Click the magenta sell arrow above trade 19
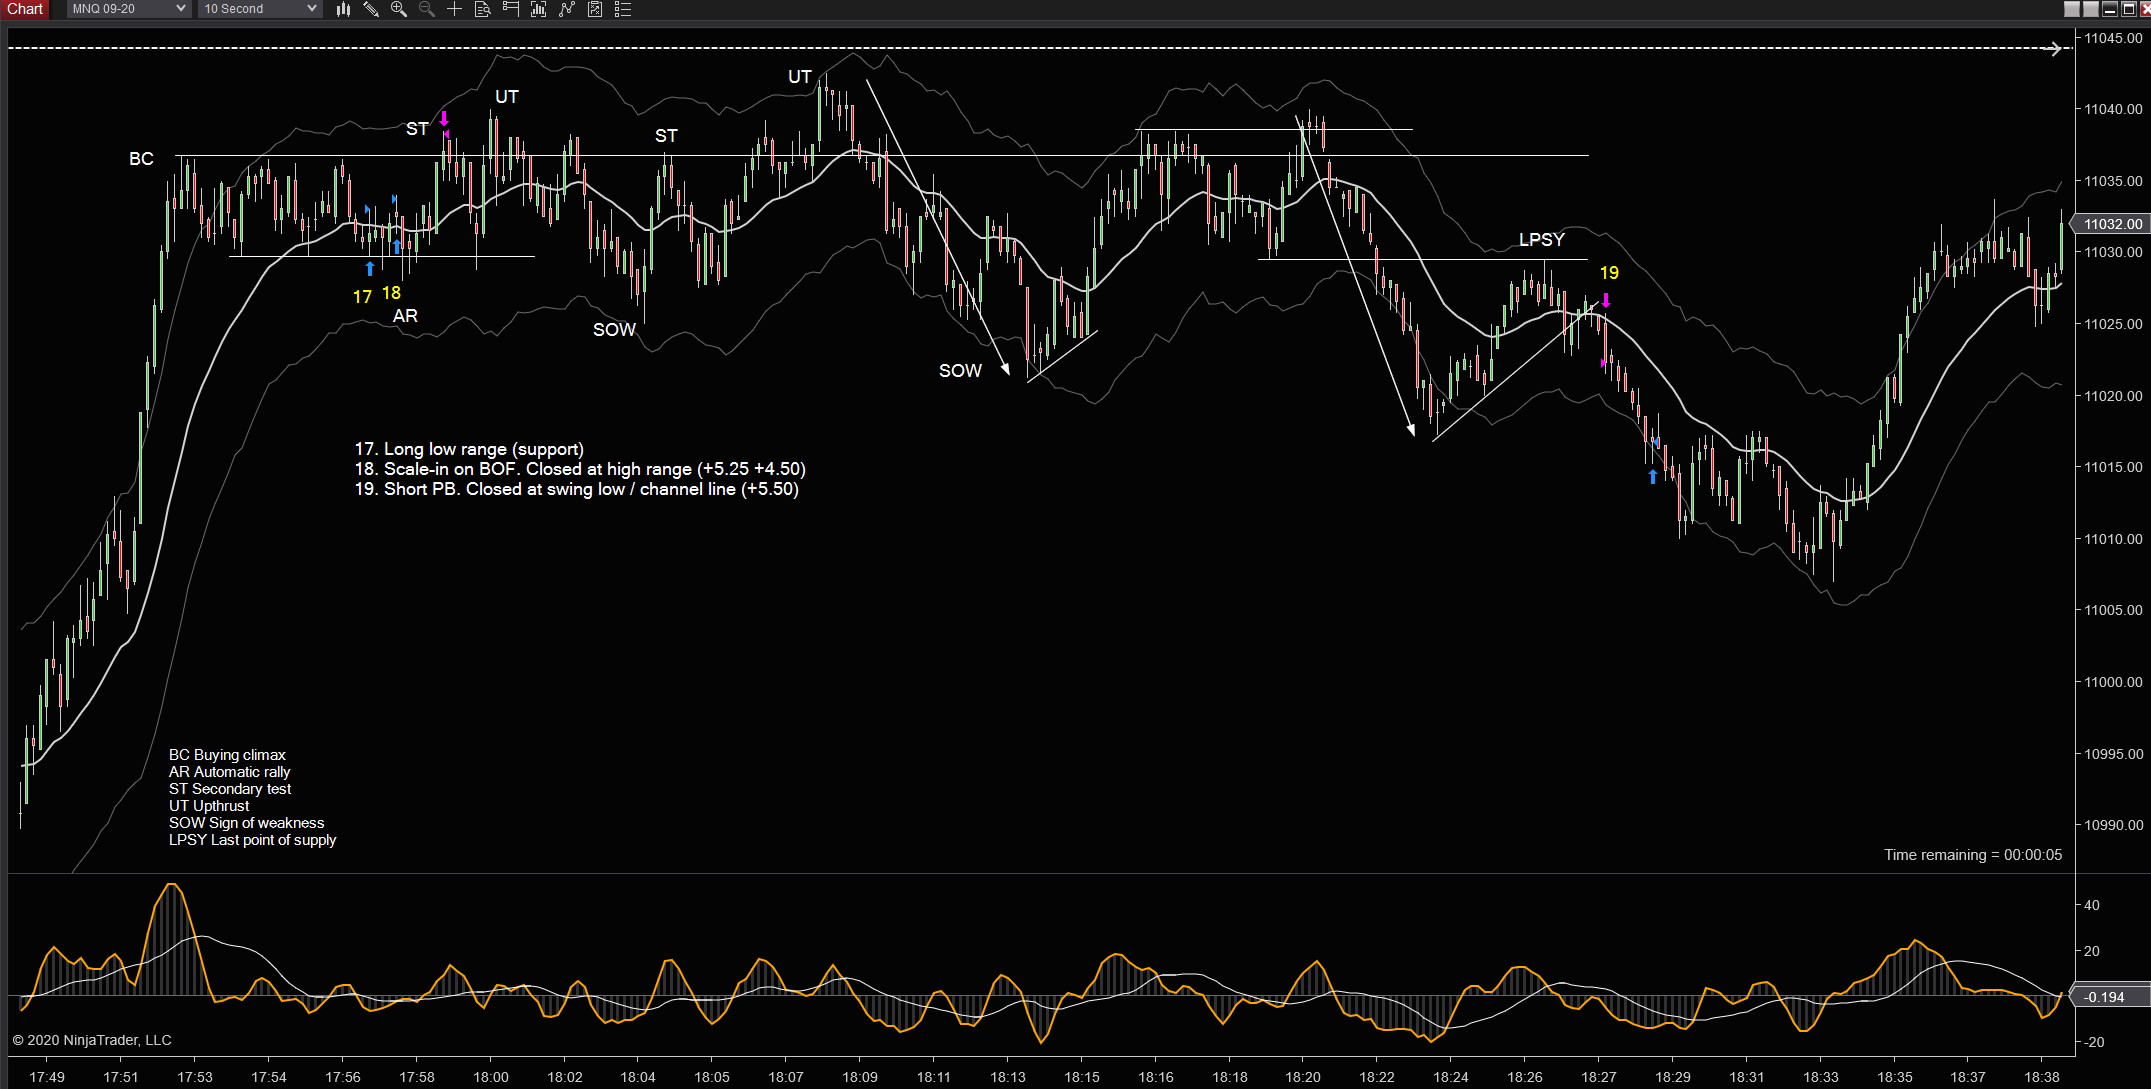 [1606, 300]
